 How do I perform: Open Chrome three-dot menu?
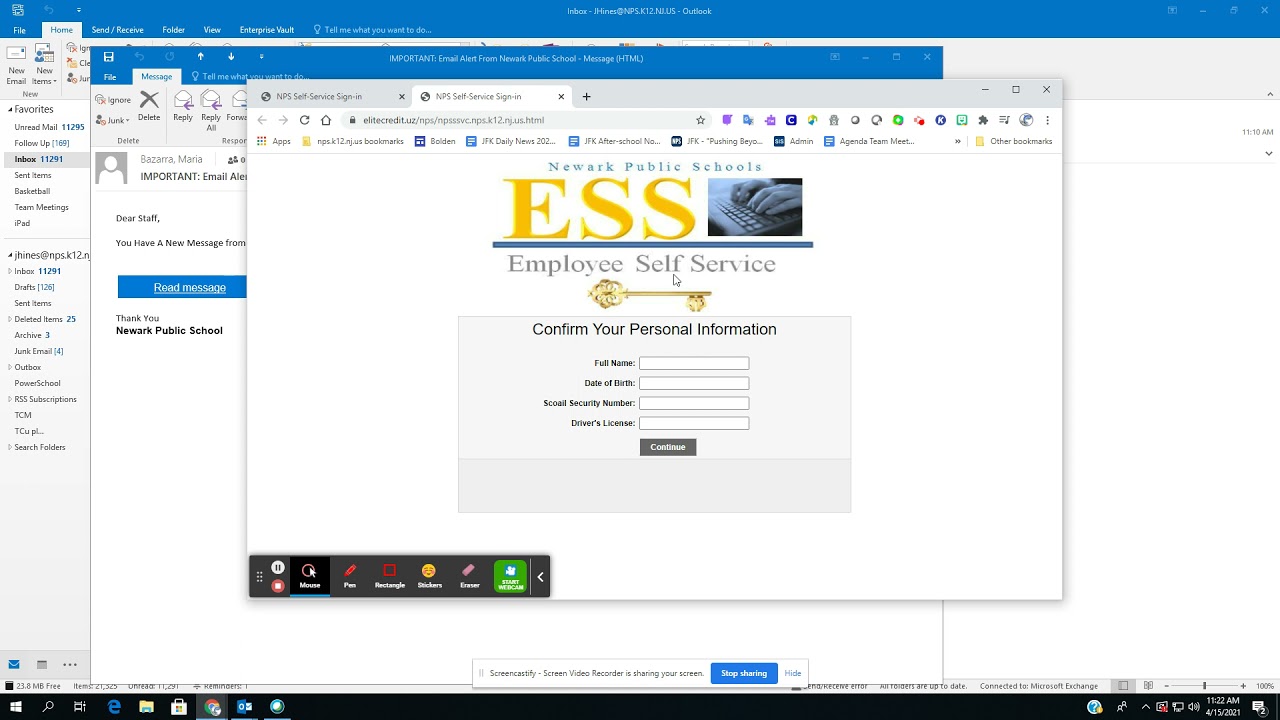point(1047,120)
